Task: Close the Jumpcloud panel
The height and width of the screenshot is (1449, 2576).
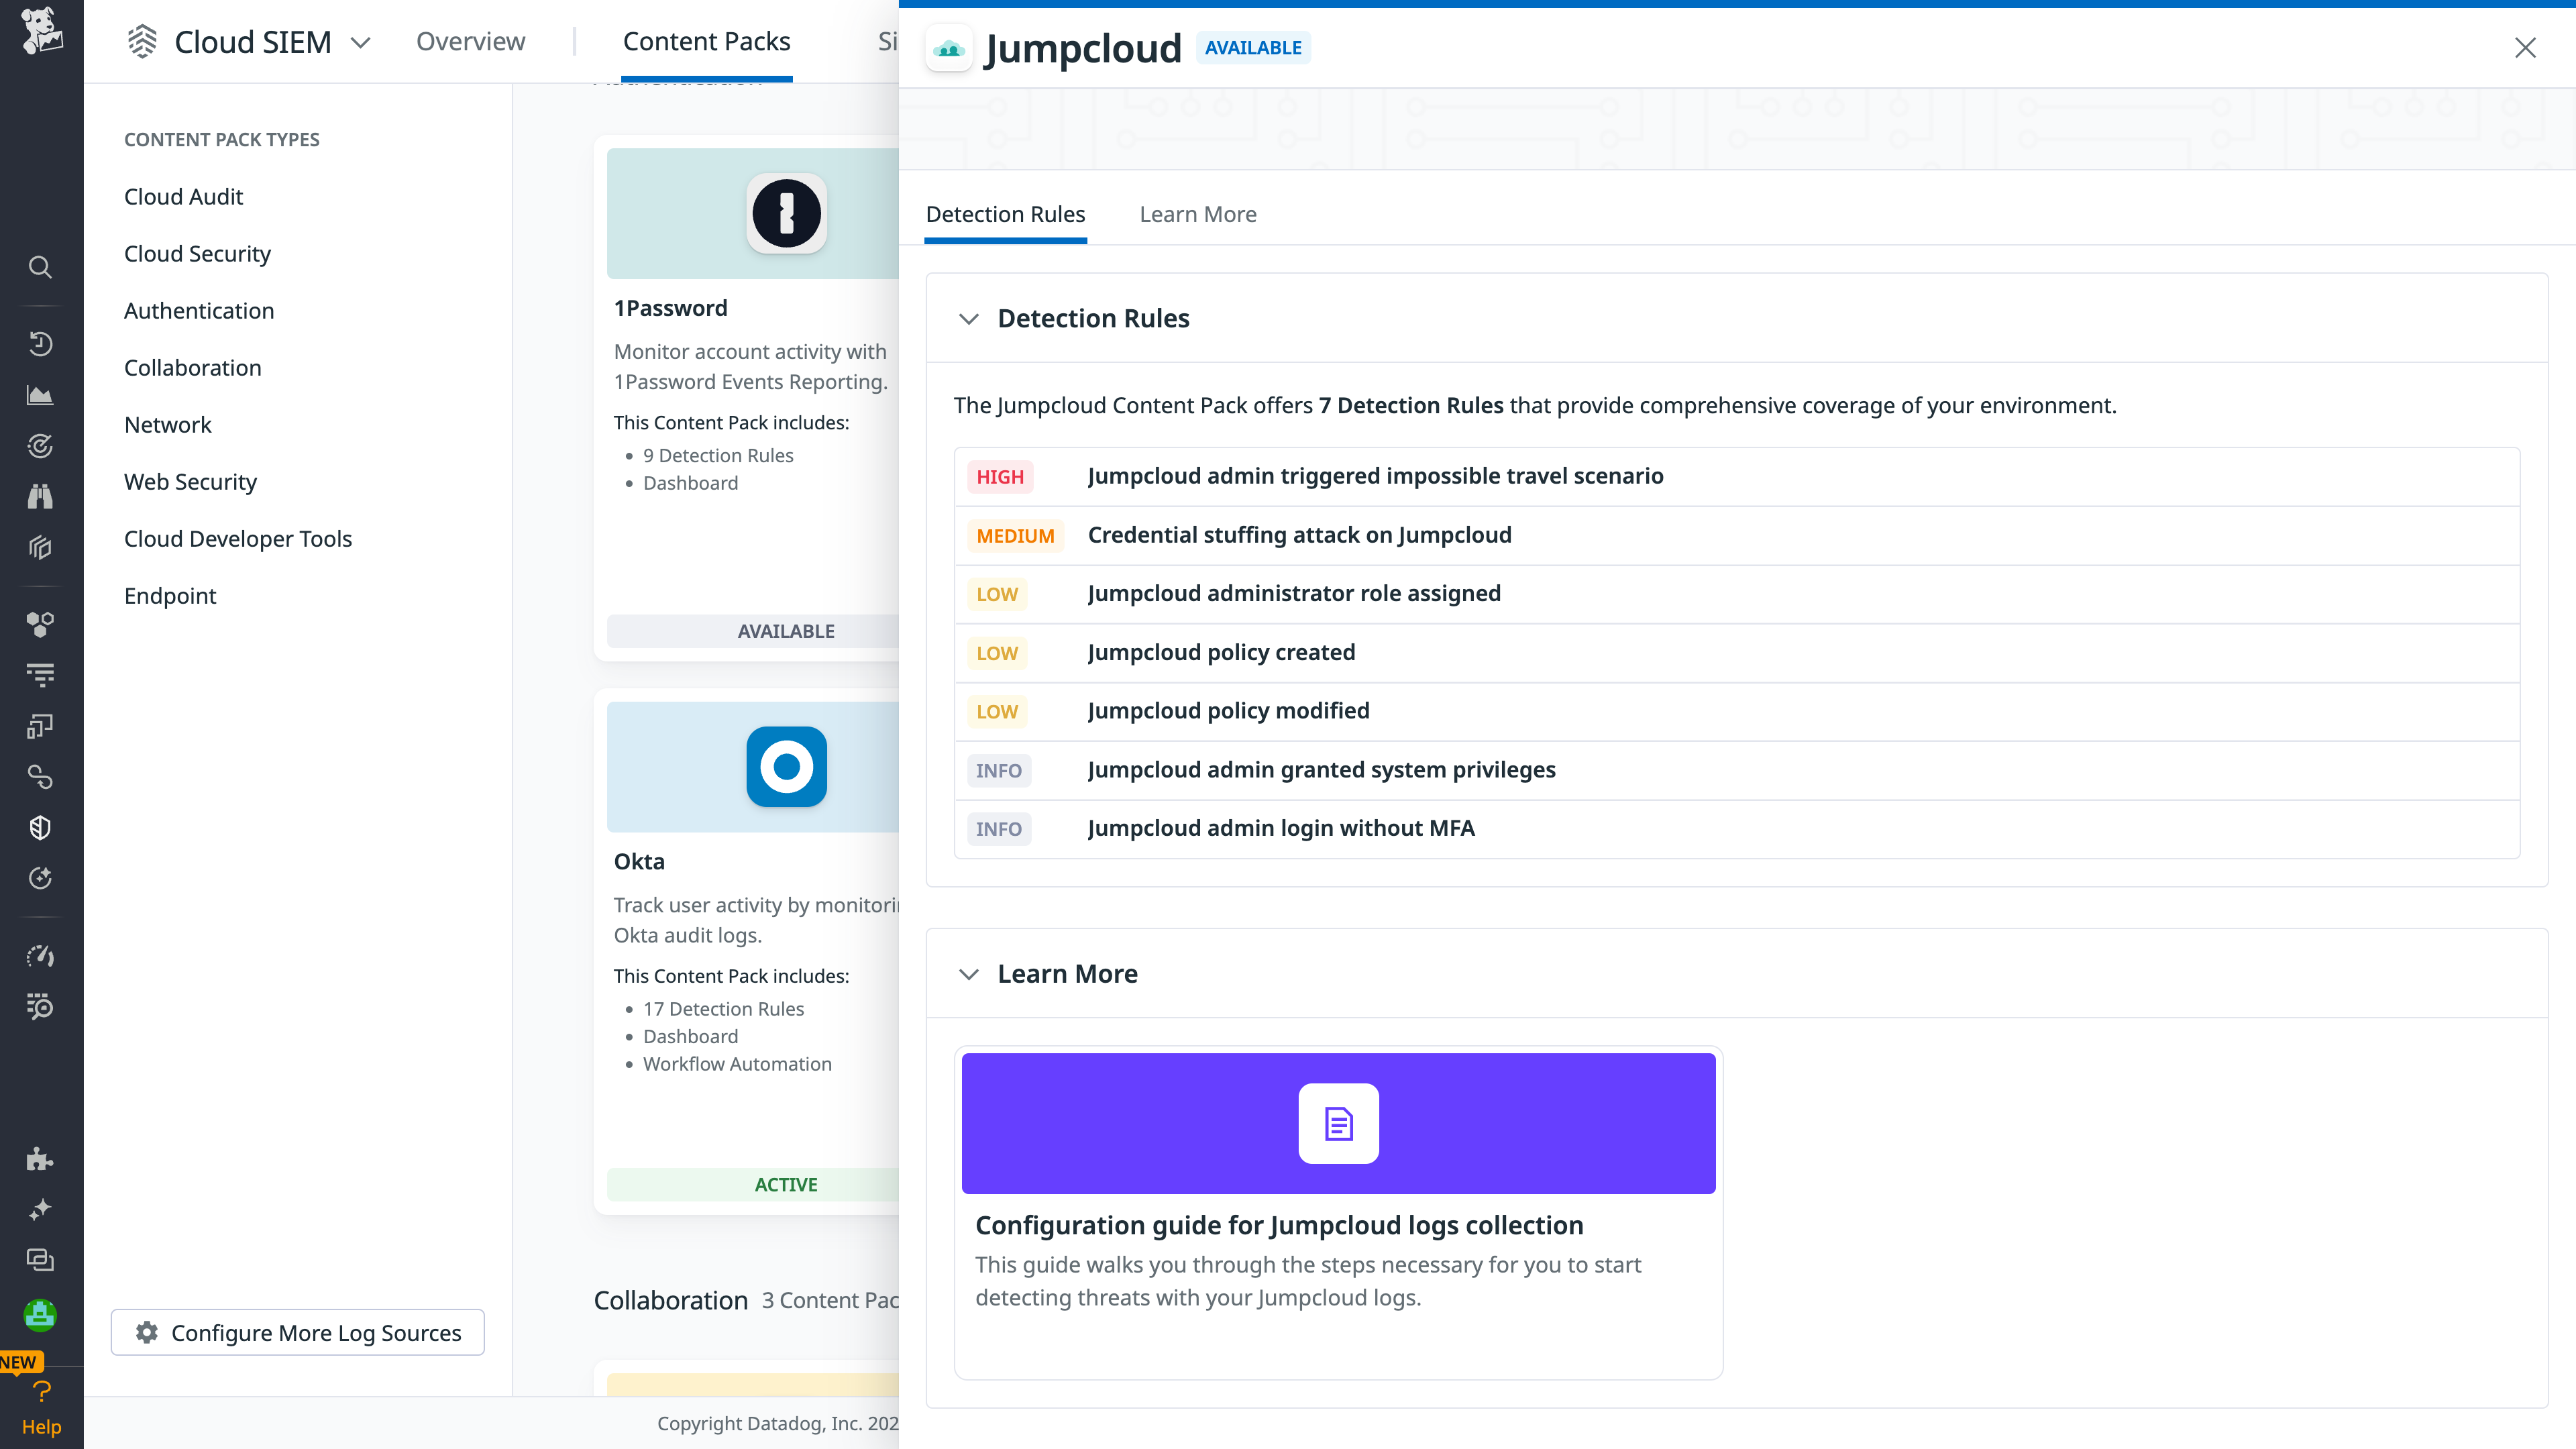Action: point(2525,47)
